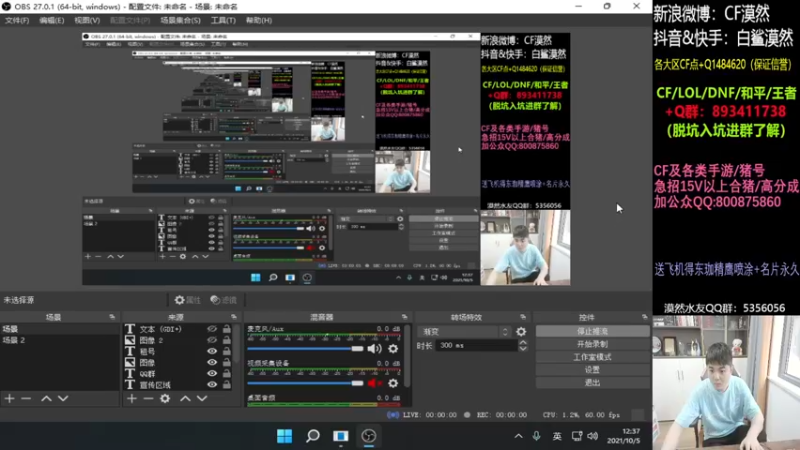The image size is (800, 450).
Task: Select the OBS Studio taskbar icon
Action: 368,436
